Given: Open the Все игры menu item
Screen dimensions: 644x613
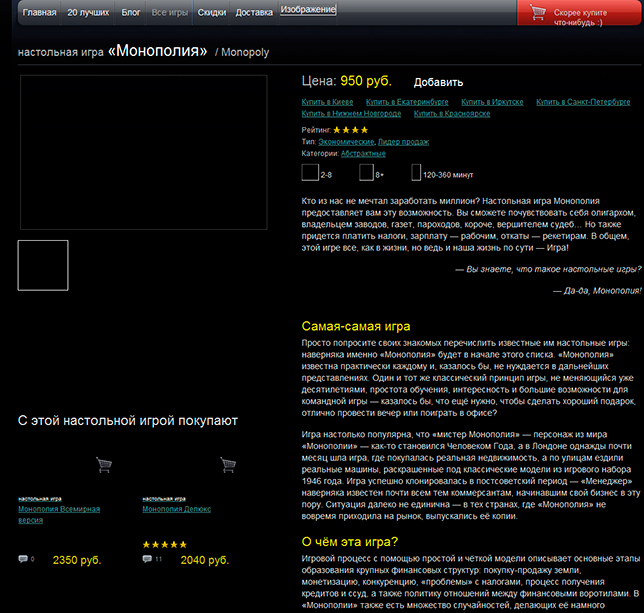Looking at the screenshot, I should (170, 12).
